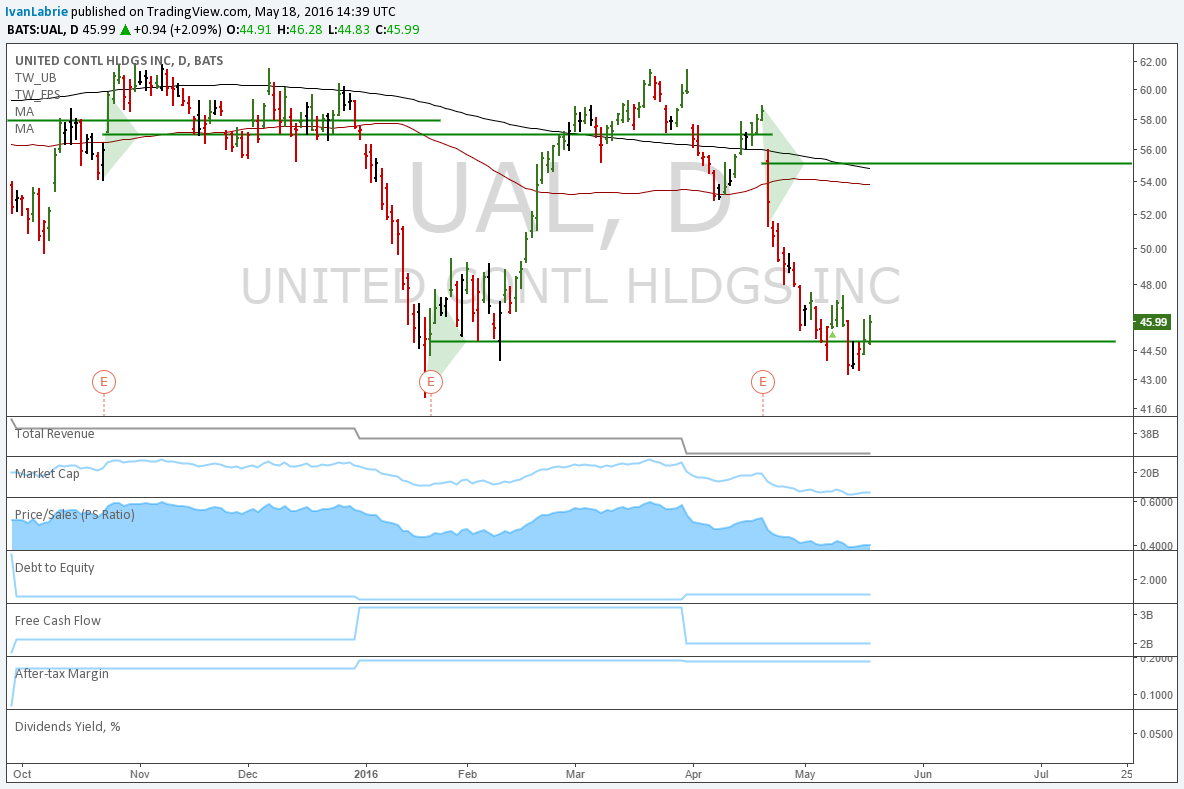Click the 0.0500 dividend yield axis label
The image size is (1184, 789).
[1155, 734]
